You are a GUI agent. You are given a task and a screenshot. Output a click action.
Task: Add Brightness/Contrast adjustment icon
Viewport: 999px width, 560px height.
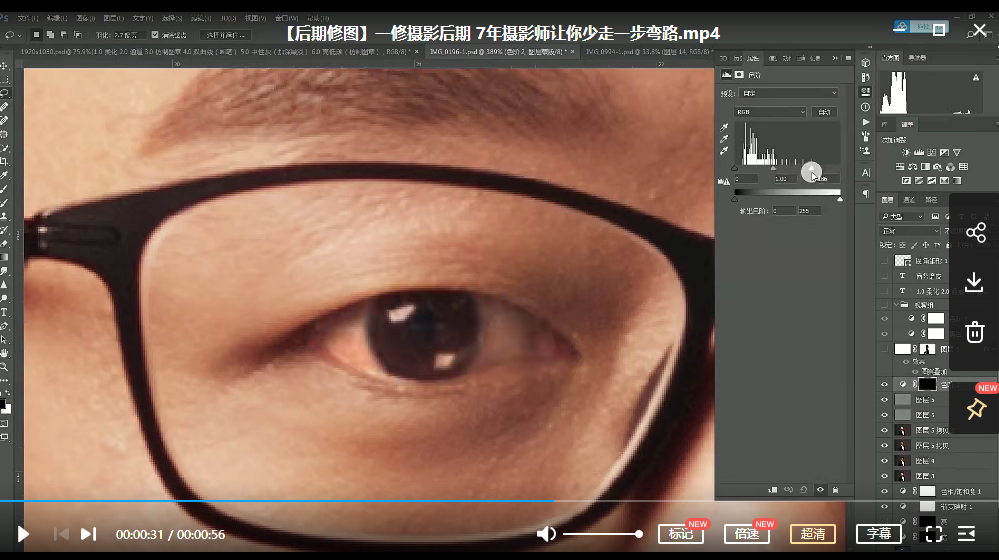906,152
